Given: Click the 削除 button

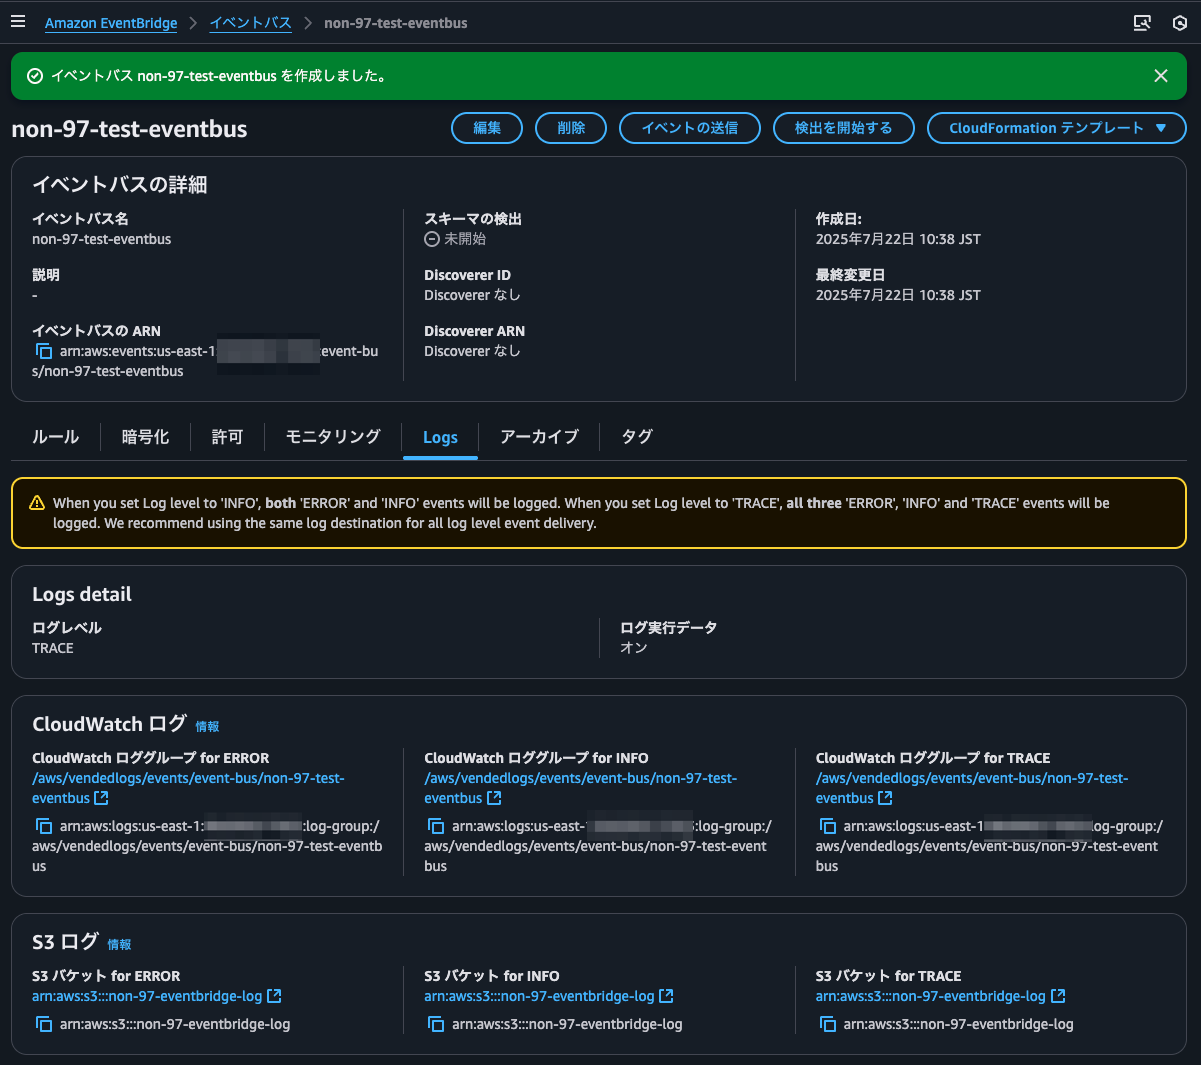Looking at the screenshot, I should (x=571, y=128).
